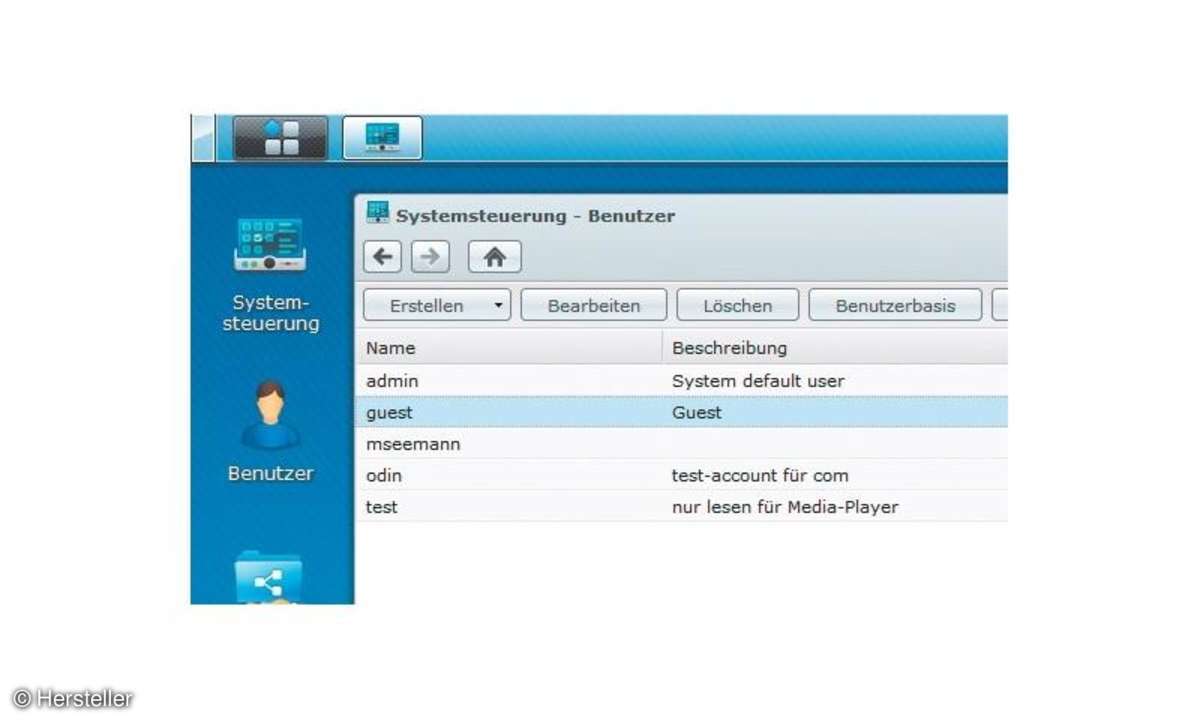Click the Erstellen button

pos(437,305)
